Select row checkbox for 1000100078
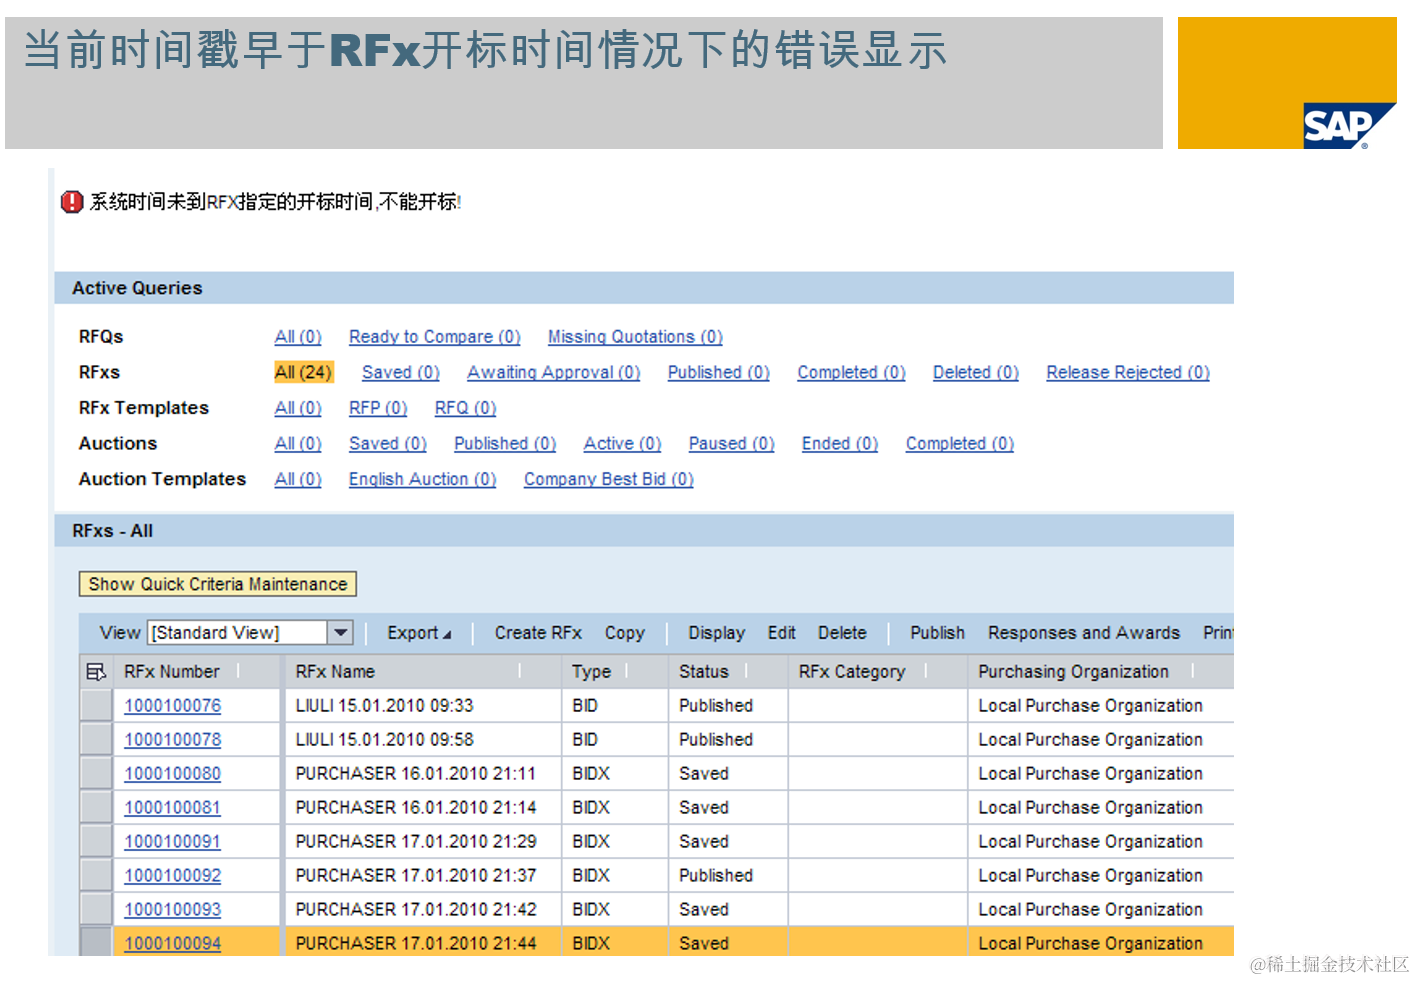 point(96,740)
